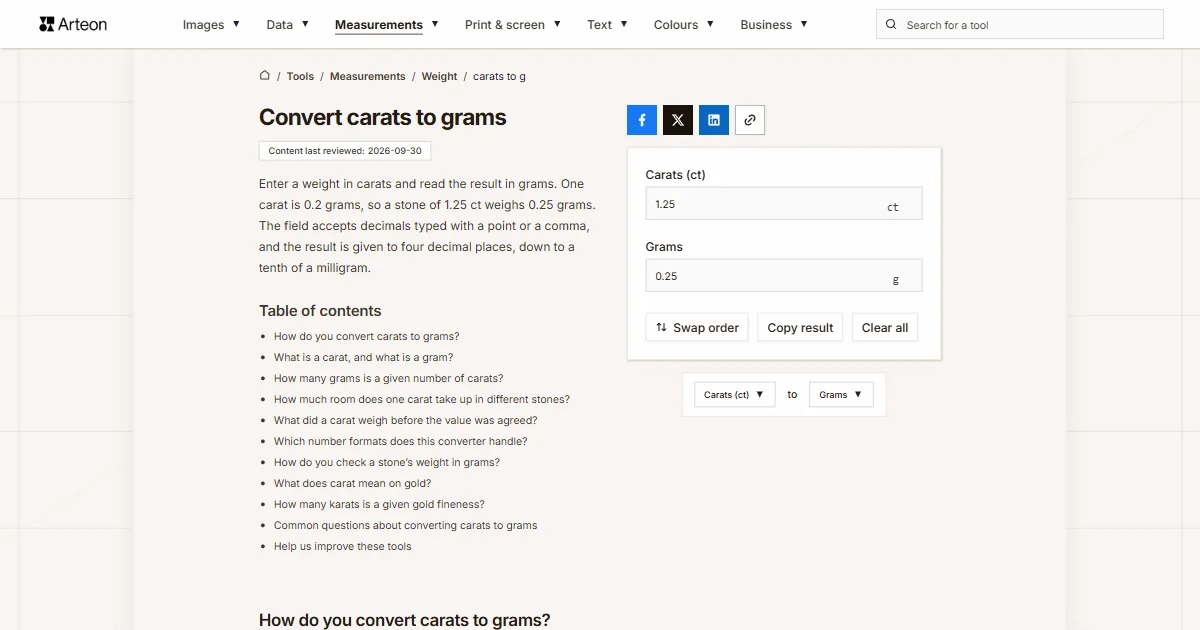
Task: Click the 'Content last reviewed: 2026-09-30' badge
Action: (345, 151)
